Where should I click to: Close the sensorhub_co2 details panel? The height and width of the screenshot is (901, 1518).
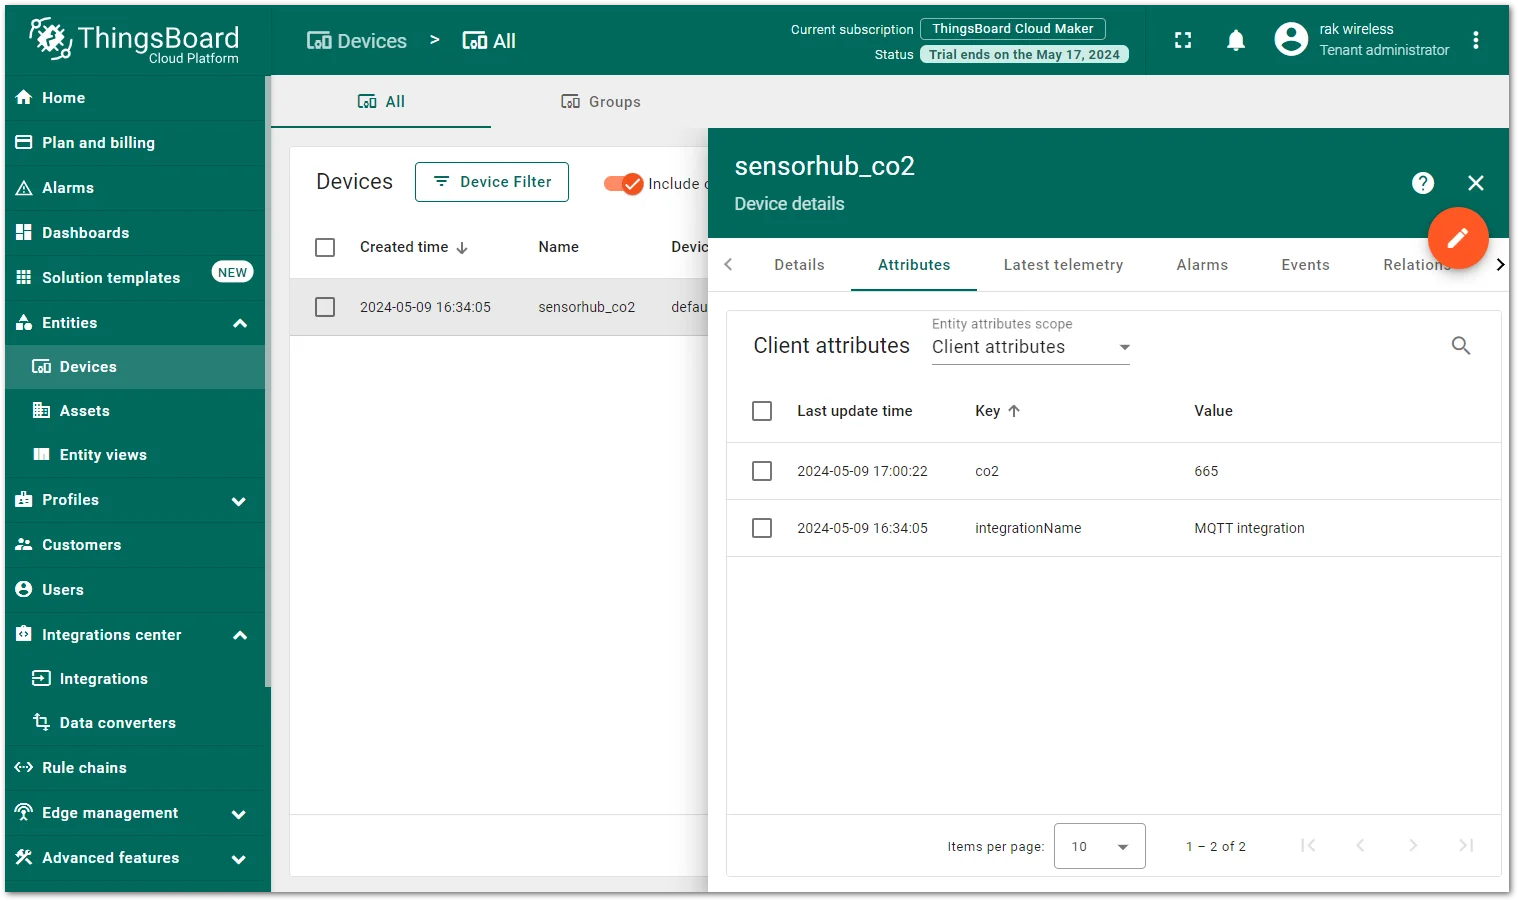pos(1476,183)
